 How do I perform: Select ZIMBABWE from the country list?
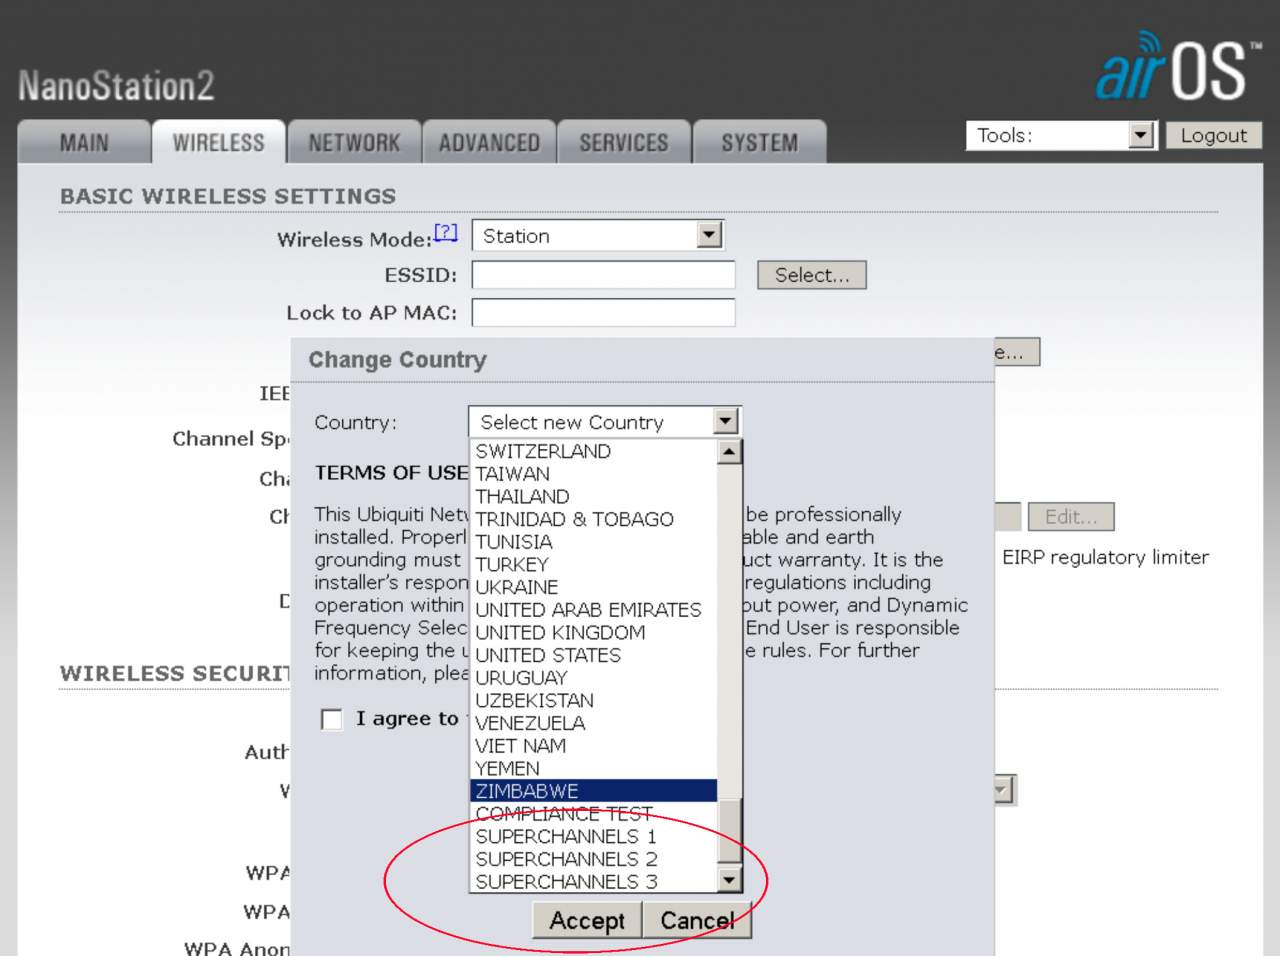594,791
